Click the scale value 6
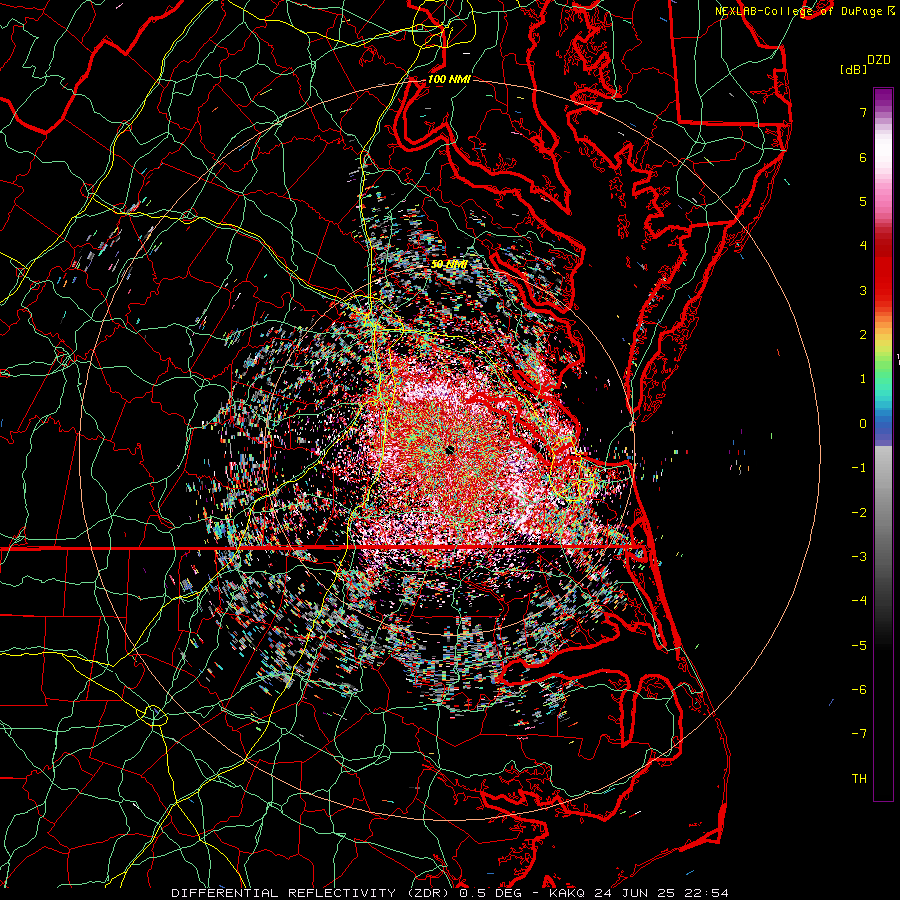Viewport: 900px width, 900px height. (x=863, y=157)
